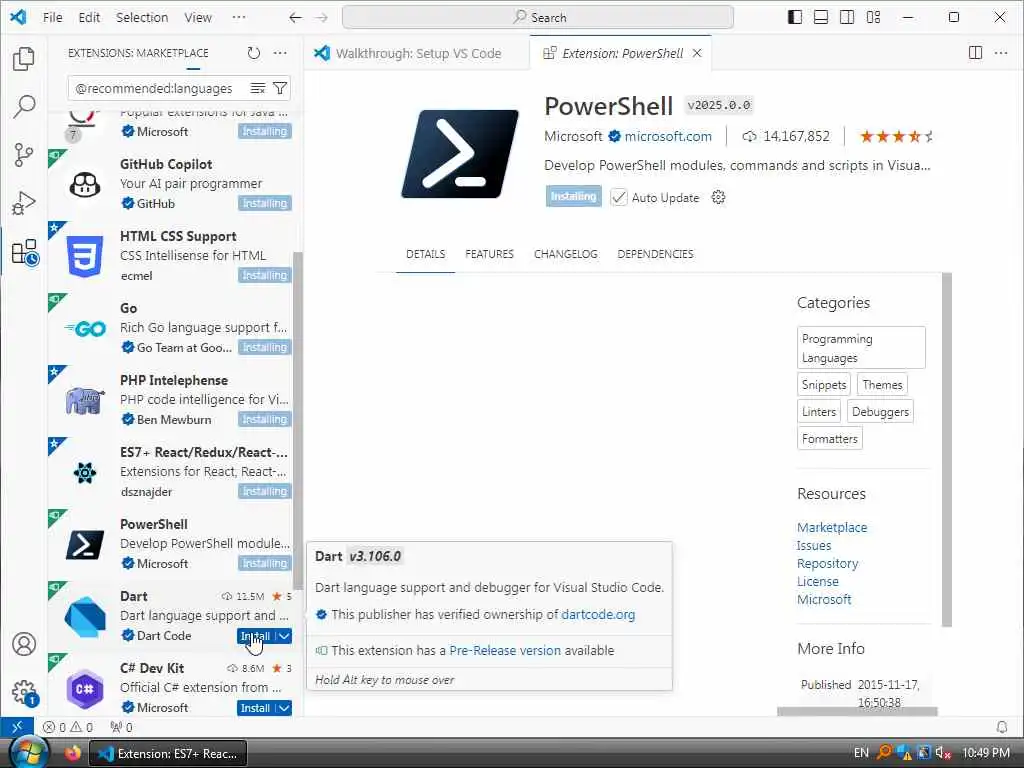Go forward with the navigation arrow
Image resolution: width=1024 pixels, height=768 pixels.
(321, 18)
